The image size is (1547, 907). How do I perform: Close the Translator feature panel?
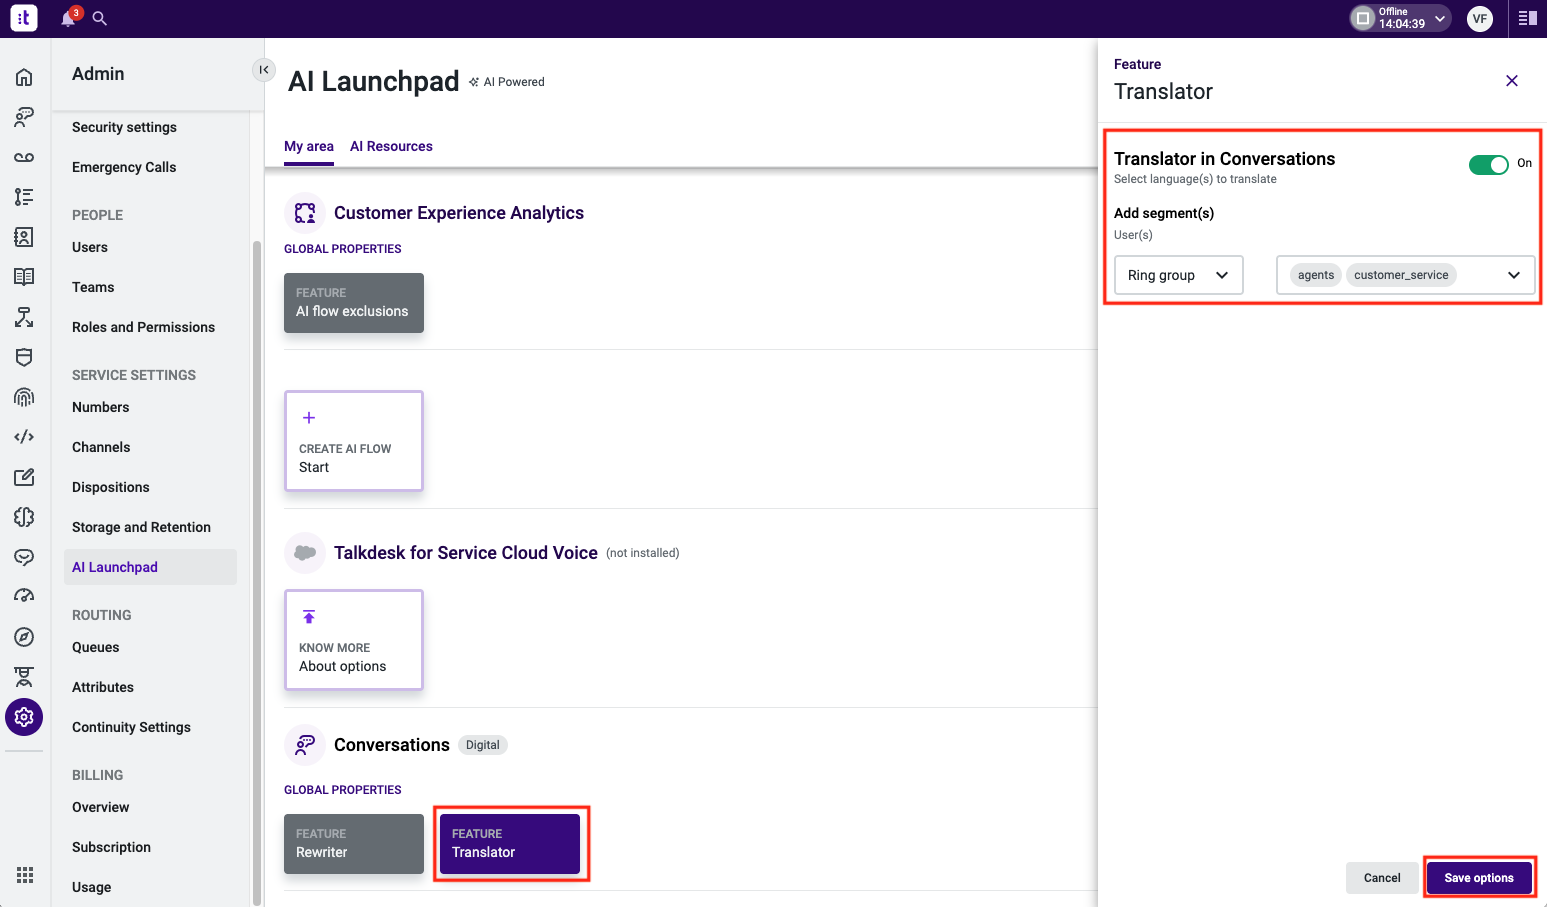point(1512,81)
